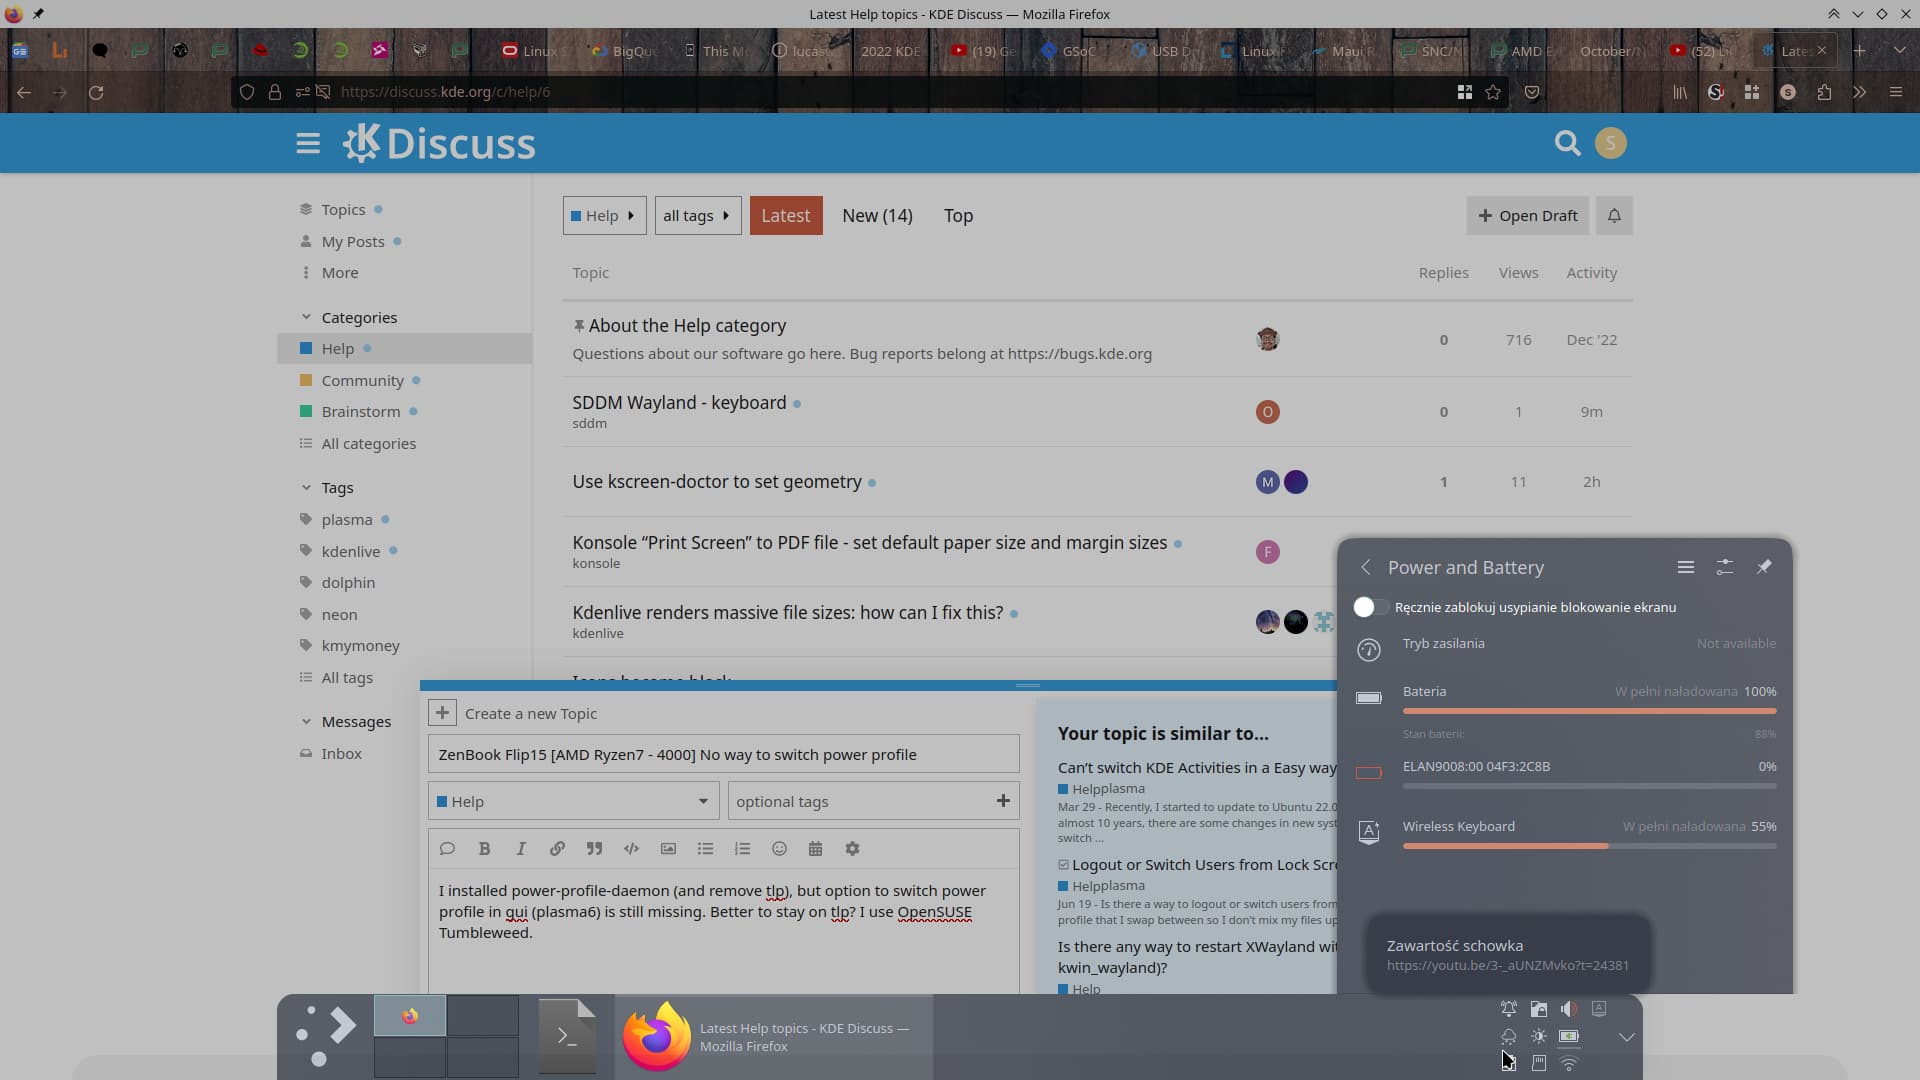The image size is (1920, 1080).
Task: Open the composer options gear menu
Action: (852, 848)
